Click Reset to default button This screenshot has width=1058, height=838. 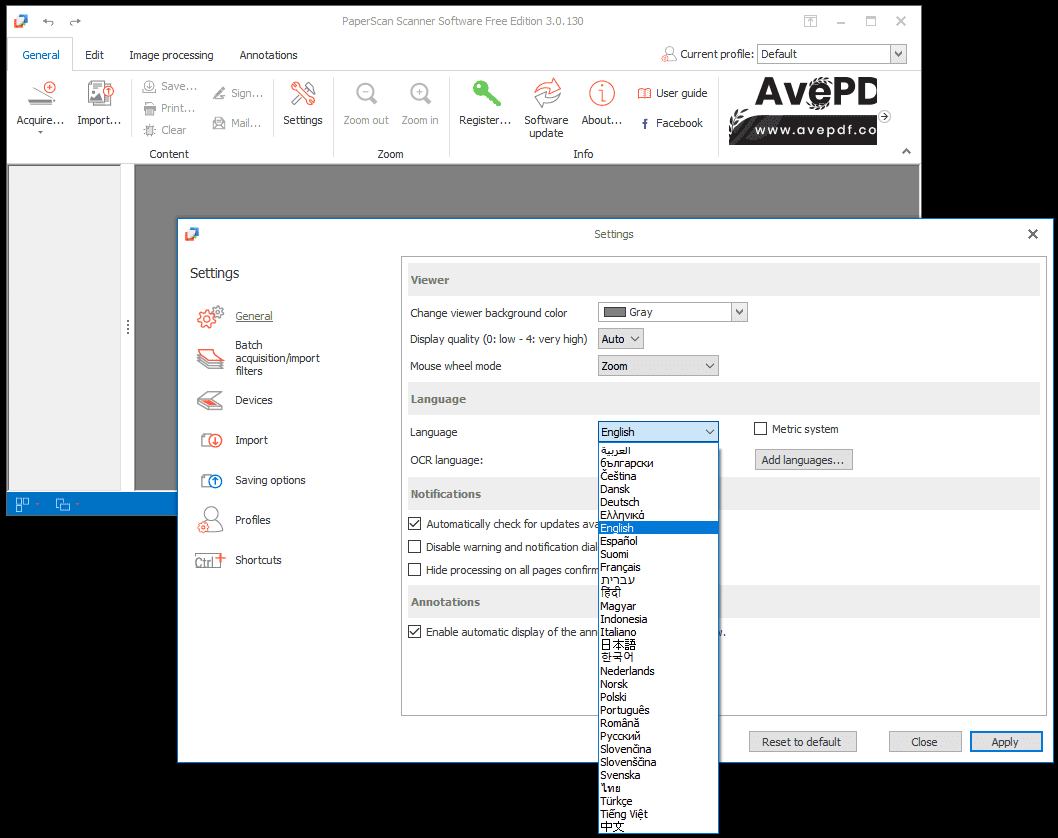802,742
